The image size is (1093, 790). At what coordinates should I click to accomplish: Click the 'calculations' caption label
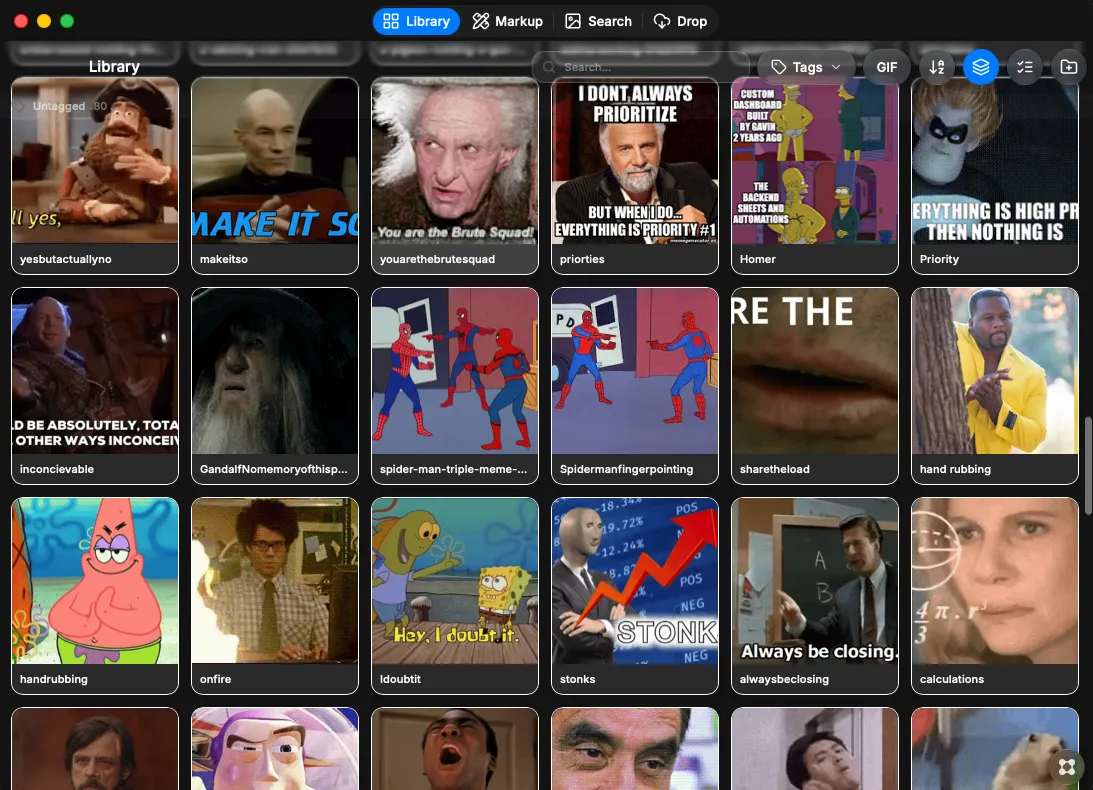click(x=951, y=679)
